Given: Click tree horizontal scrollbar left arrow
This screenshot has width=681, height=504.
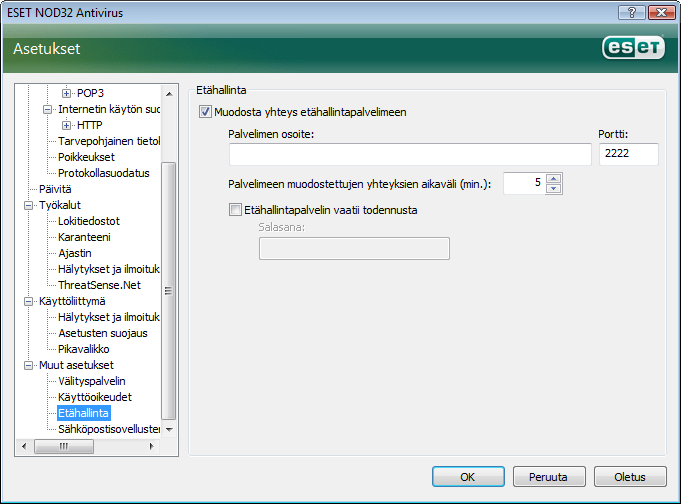Looking at the screenshot, I should [24, 446].
